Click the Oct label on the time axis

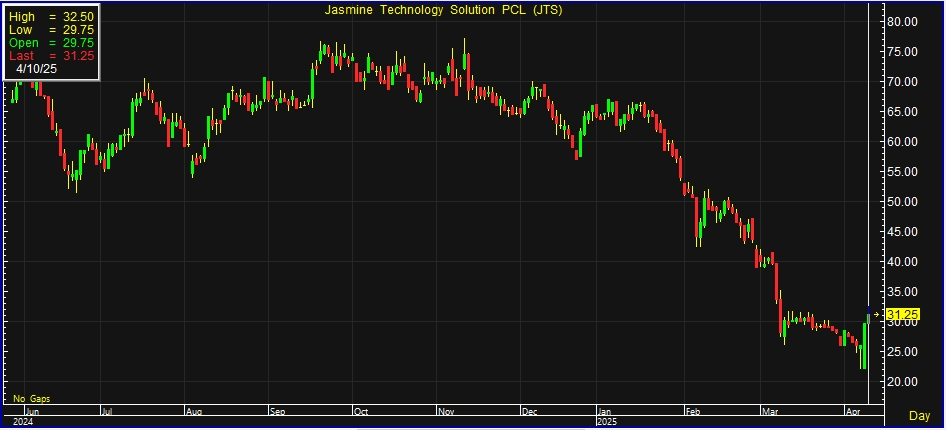pos(361,411)
